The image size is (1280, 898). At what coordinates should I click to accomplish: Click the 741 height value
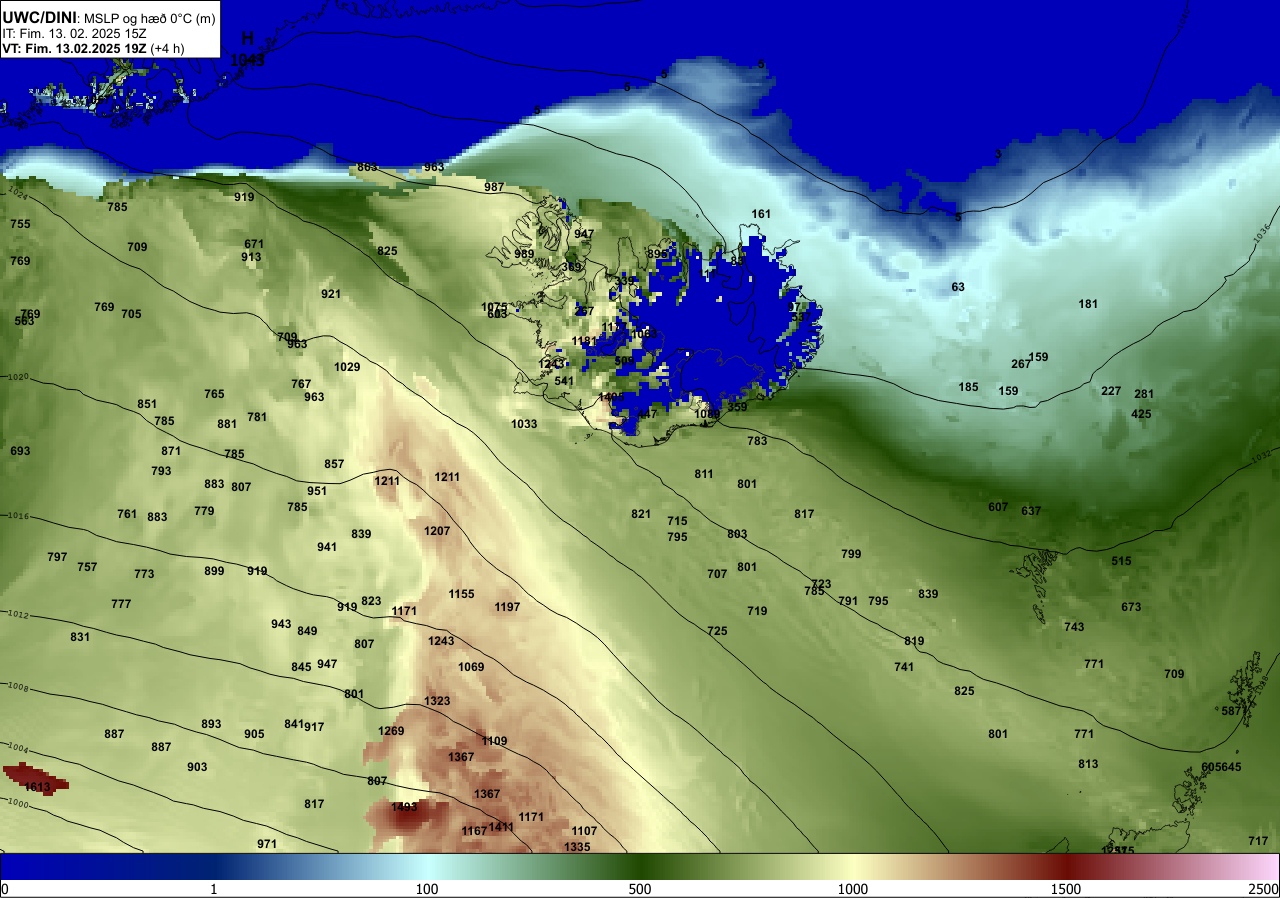(x=904, y=667)
